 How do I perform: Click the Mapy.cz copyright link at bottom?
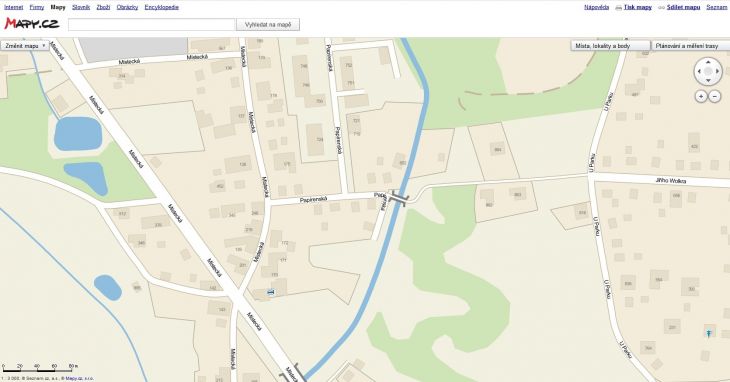pos(73,379)
